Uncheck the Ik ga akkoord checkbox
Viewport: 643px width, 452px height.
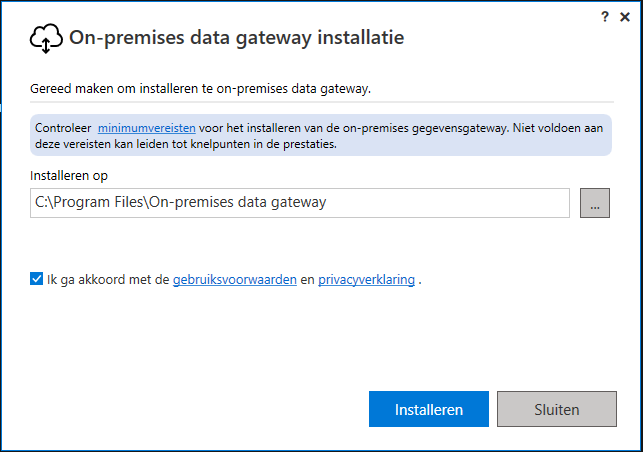pyautogui.click(x=36, y=279)
